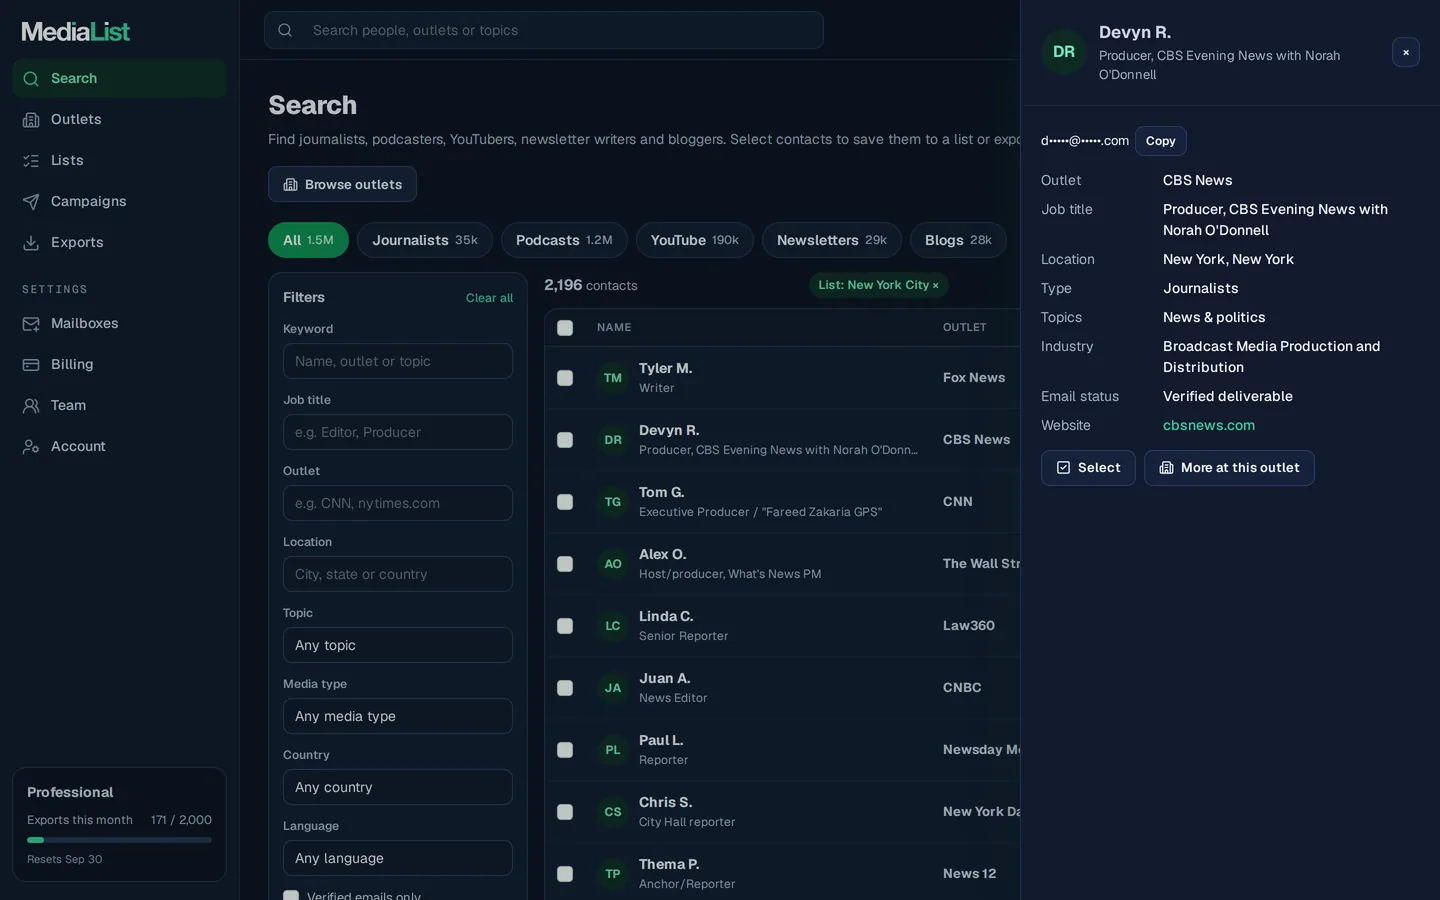Check the box for Devyn R.
The image size is (1440, 900).
pos(565,440)
